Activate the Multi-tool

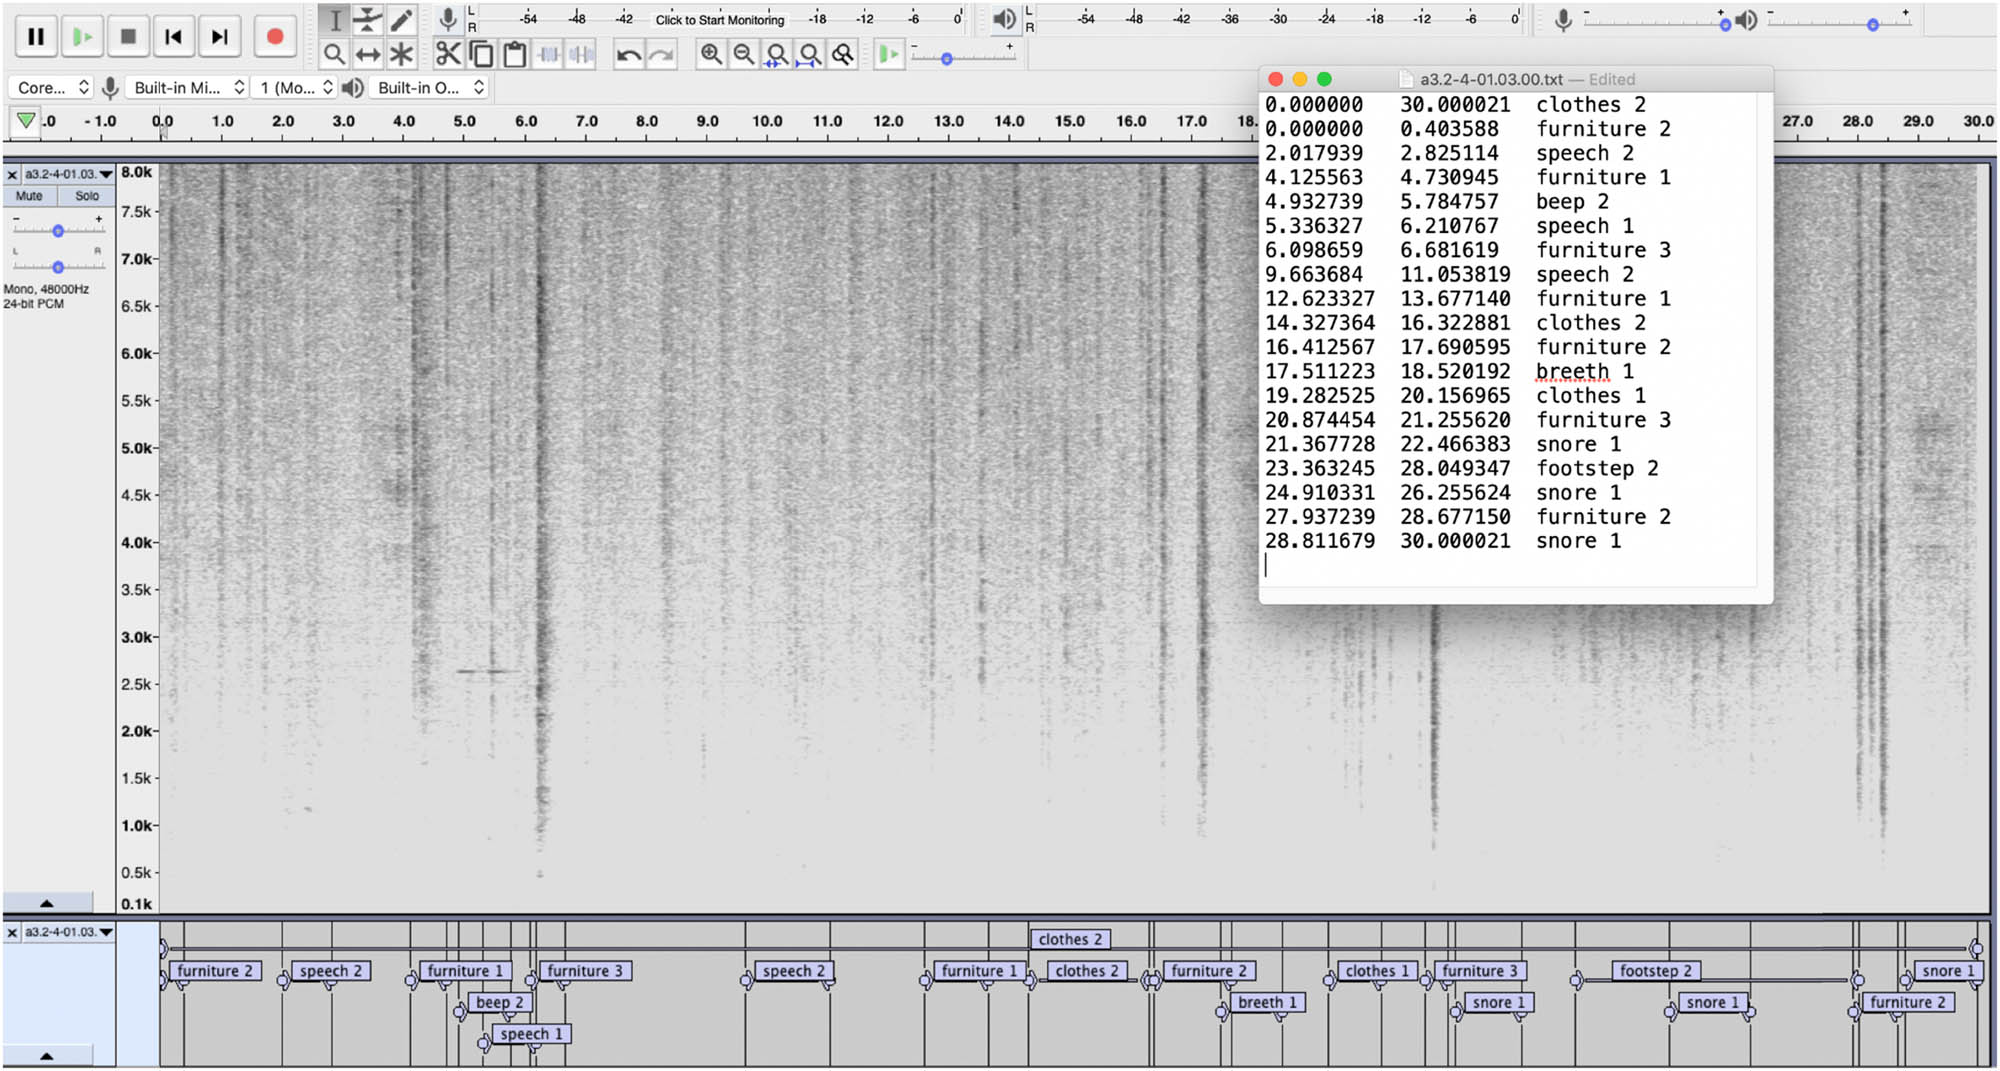coord(401,55)
